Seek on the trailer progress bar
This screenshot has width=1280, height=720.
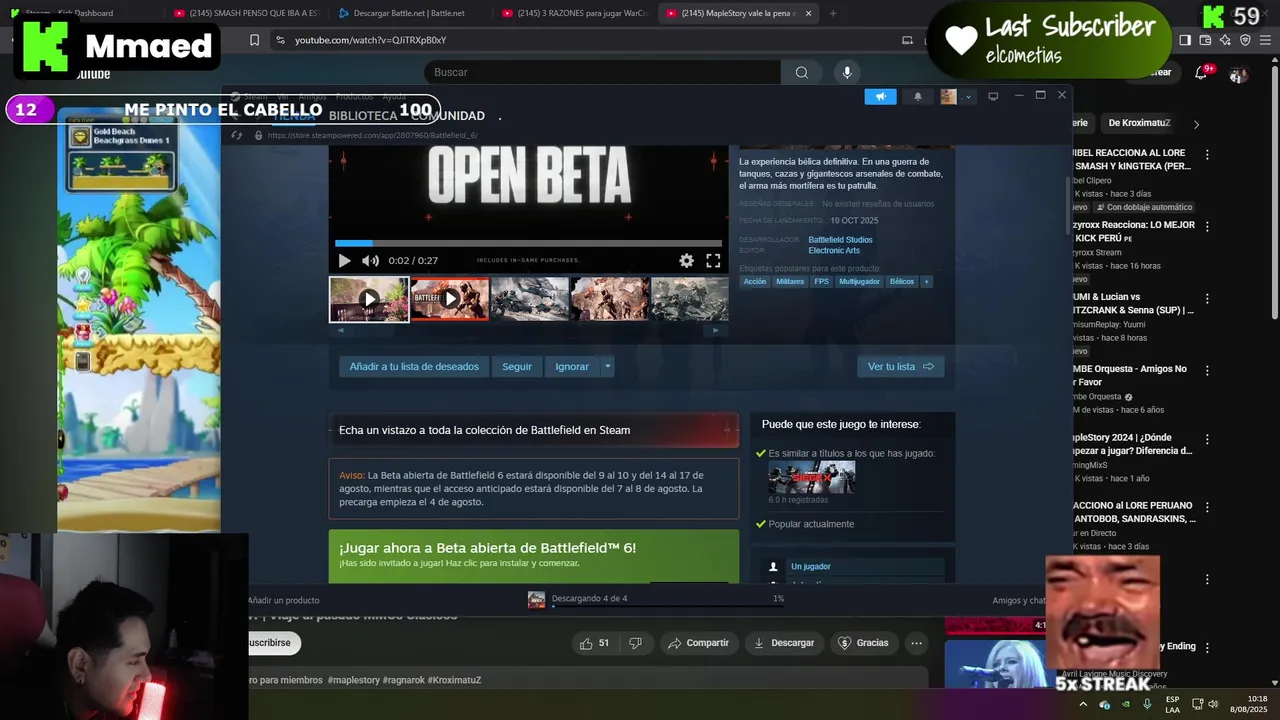click(528, 243)
